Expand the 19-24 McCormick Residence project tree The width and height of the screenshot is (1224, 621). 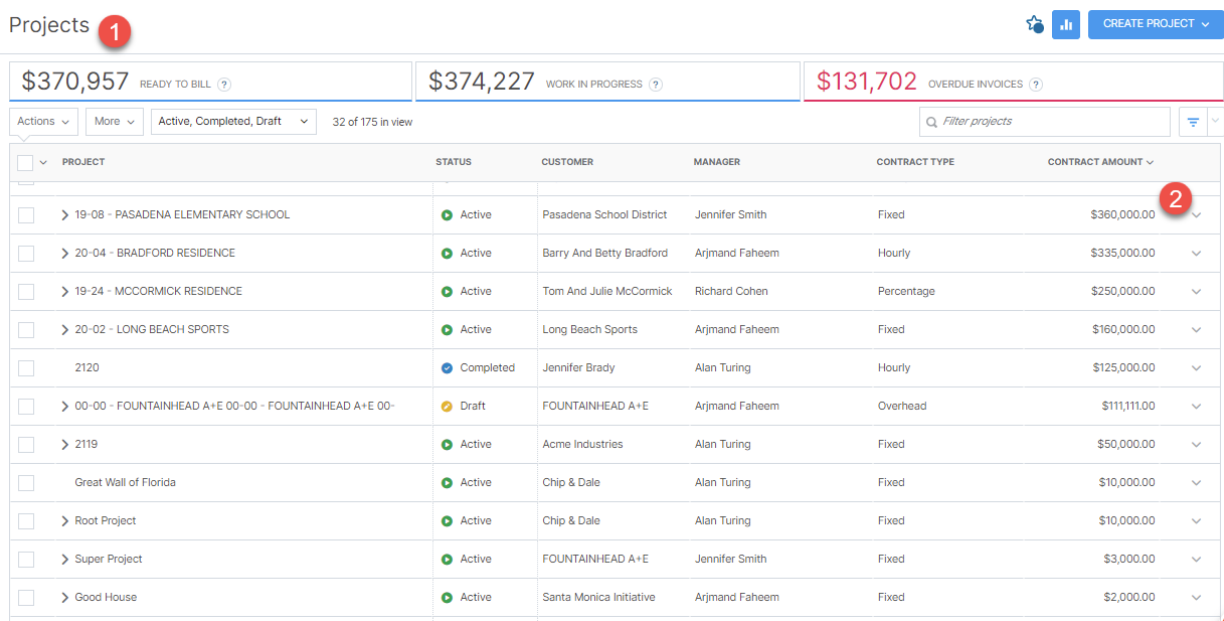click(65, 292)
